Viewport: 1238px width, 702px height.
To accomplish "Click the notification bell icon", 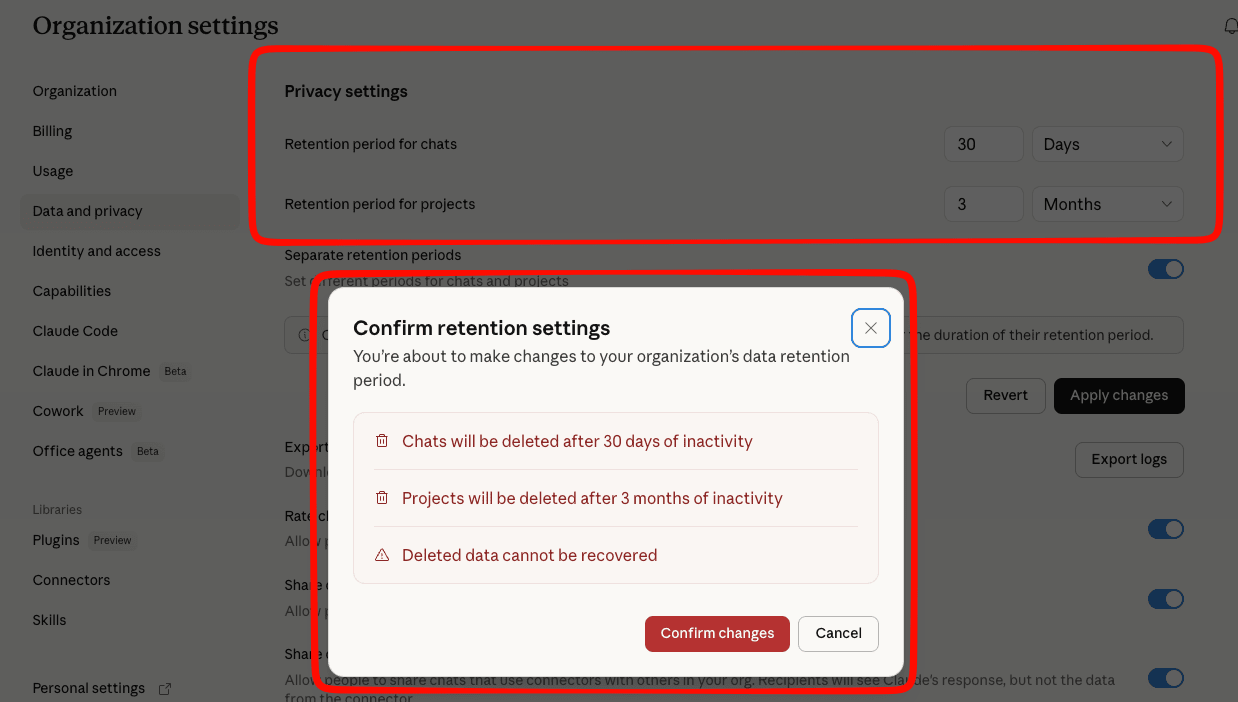I will click(1230, 26).
